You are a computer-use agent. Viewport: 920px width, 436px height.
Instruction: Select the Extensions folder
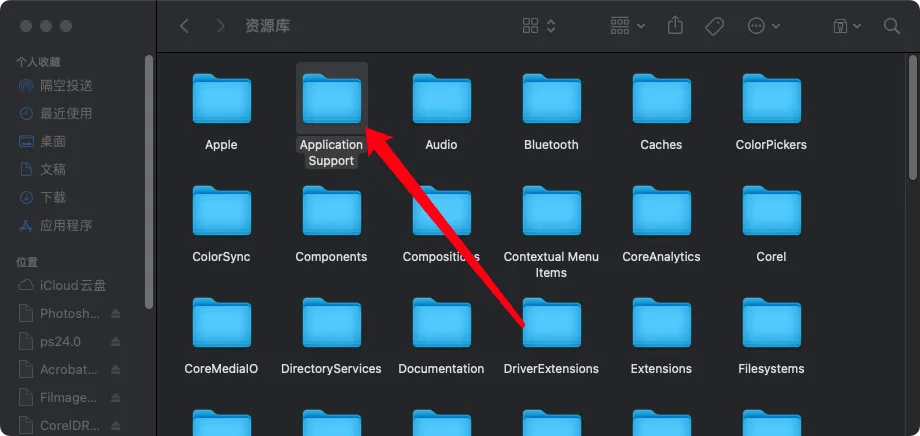click(x=661, y=323)
